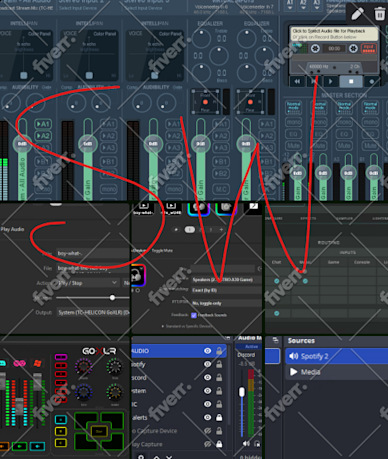Screen dimensions: 388x459
Task: Click the volume slider handle in Play Audio
Action: (112, 297)
